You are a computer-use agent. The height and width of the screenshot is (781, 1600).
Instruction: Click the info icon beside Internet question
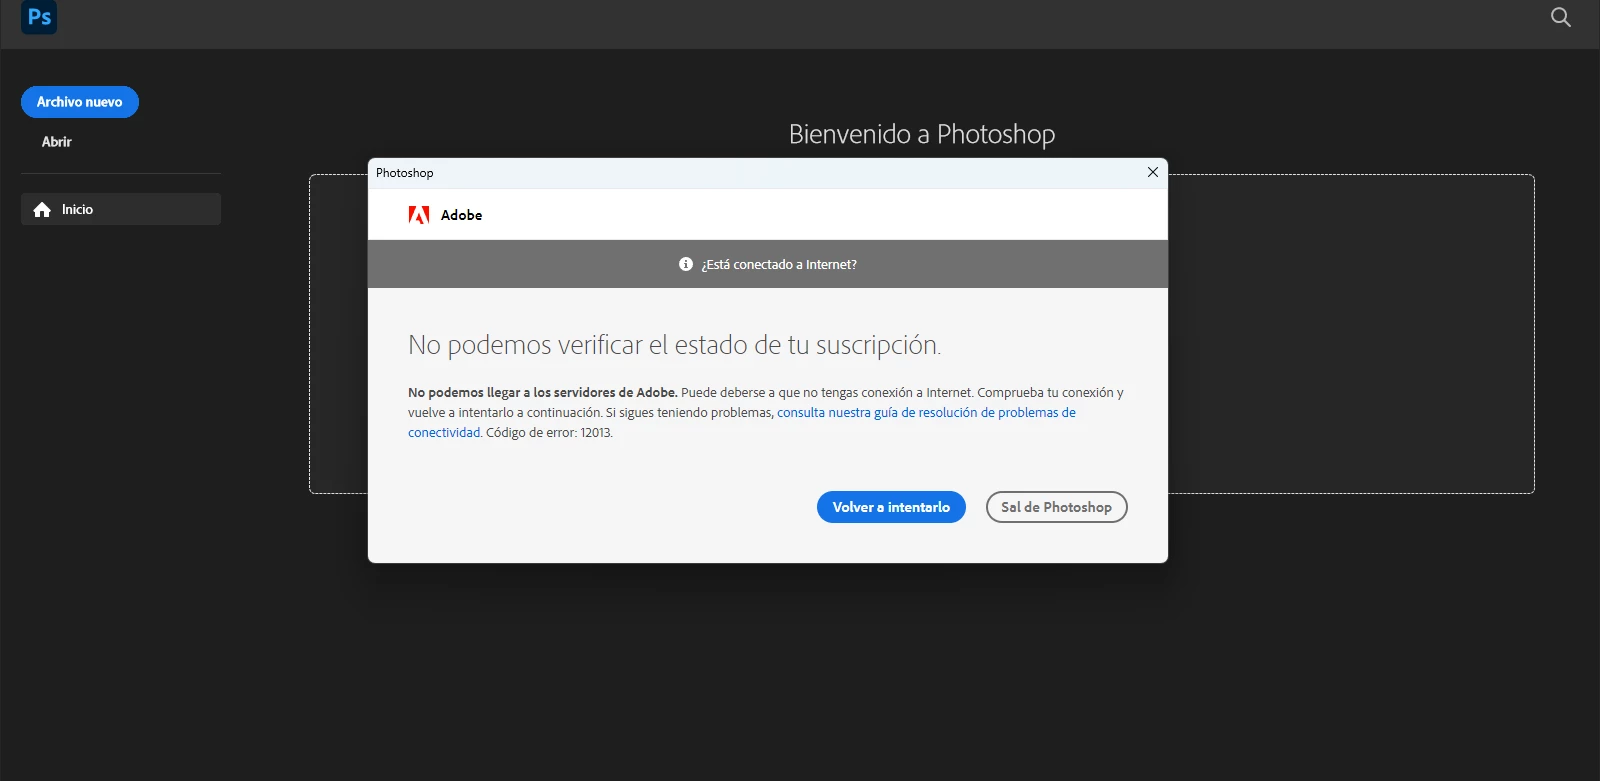coord(686,264)
